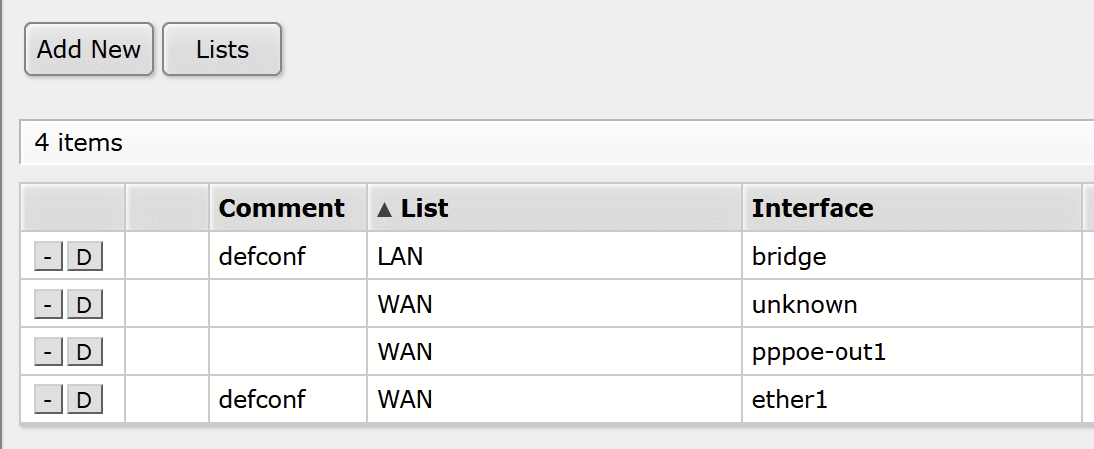Viewport: 1094px width, 449px height.
Task: Open the Lists button
Action: pyautogui.click(x=222, y=50)
